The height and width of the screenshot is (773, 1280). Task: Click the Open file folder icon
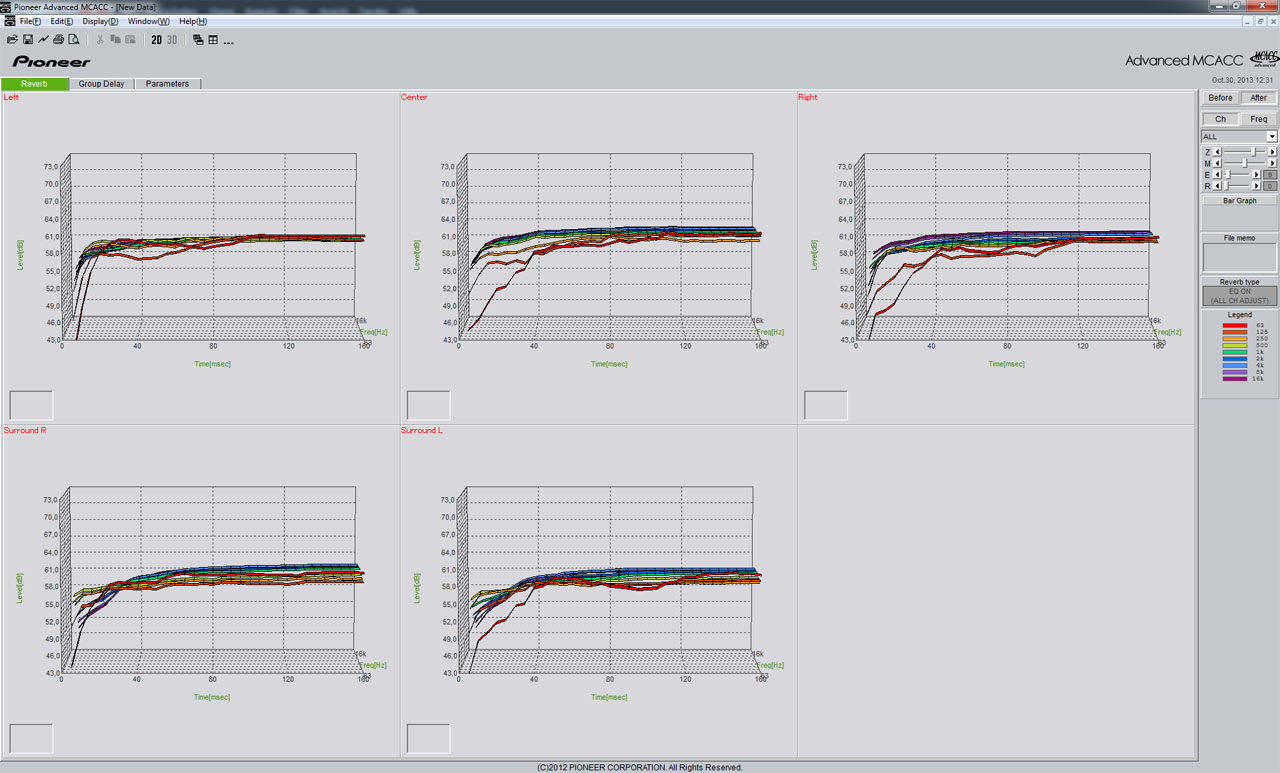[12, 40]
